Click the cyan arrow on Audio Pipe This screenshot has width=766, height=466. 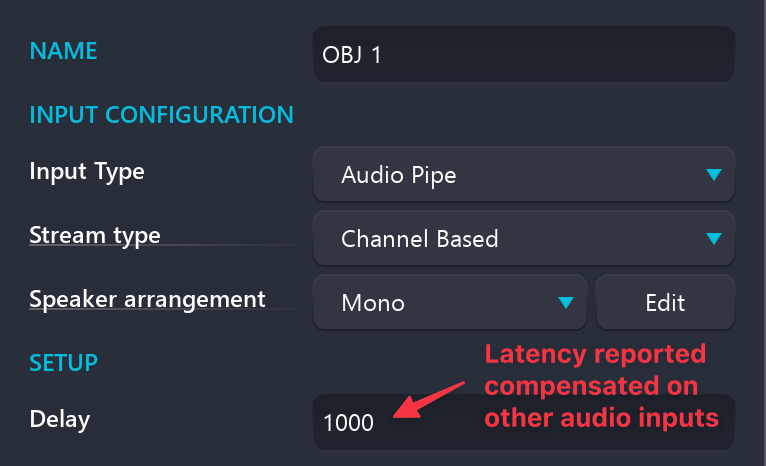point(712,175)
